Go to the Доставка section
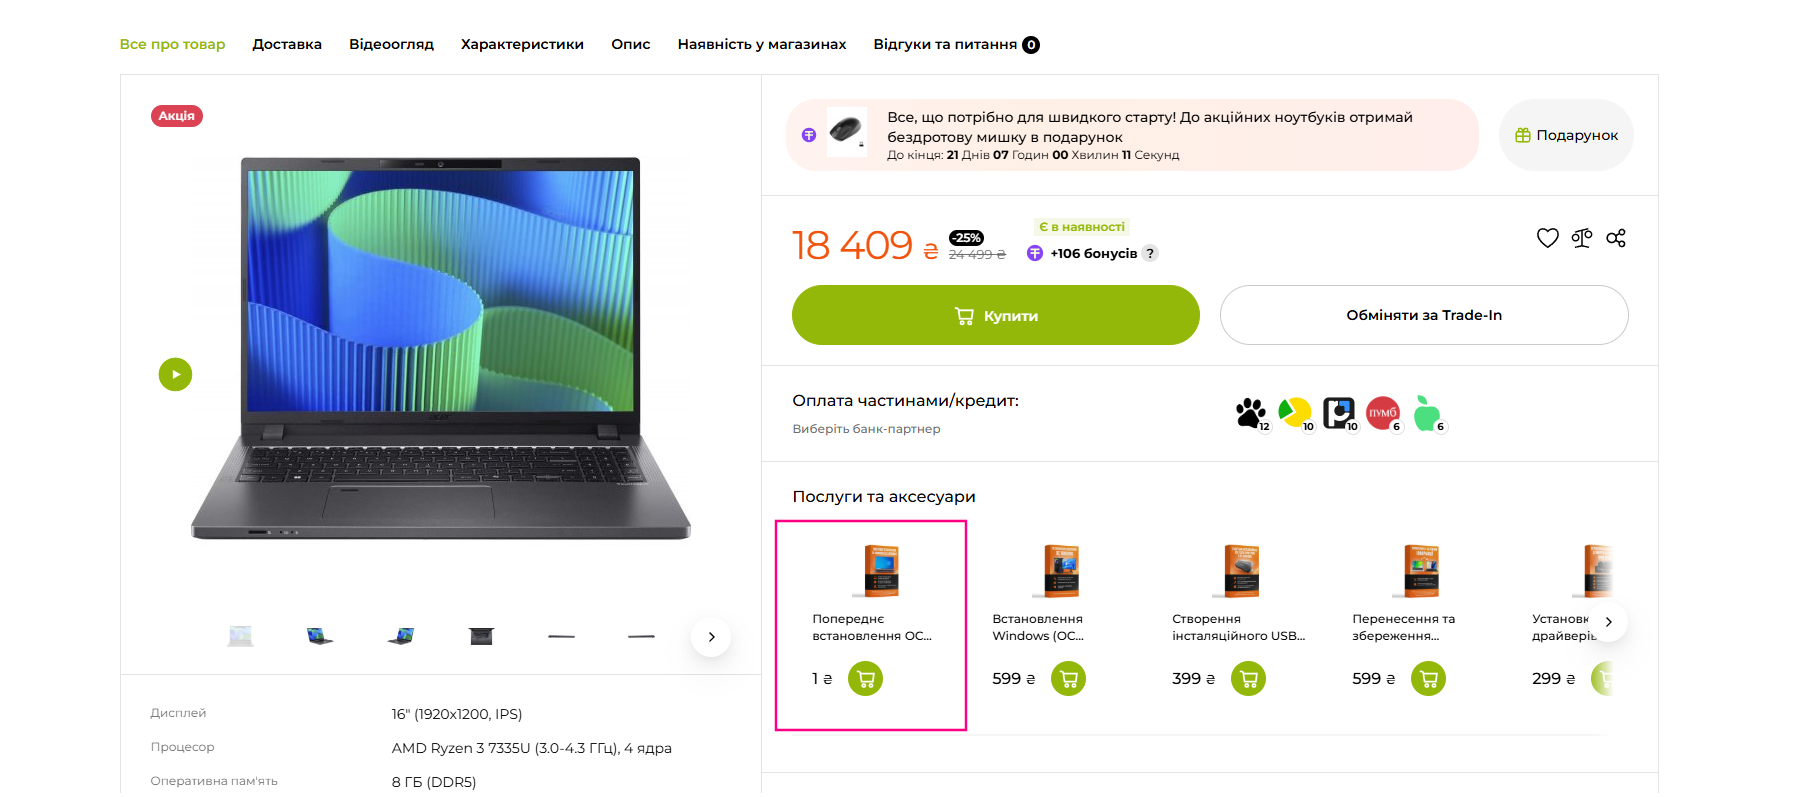Screen dimensions: 1809x797 click(287, 44)
